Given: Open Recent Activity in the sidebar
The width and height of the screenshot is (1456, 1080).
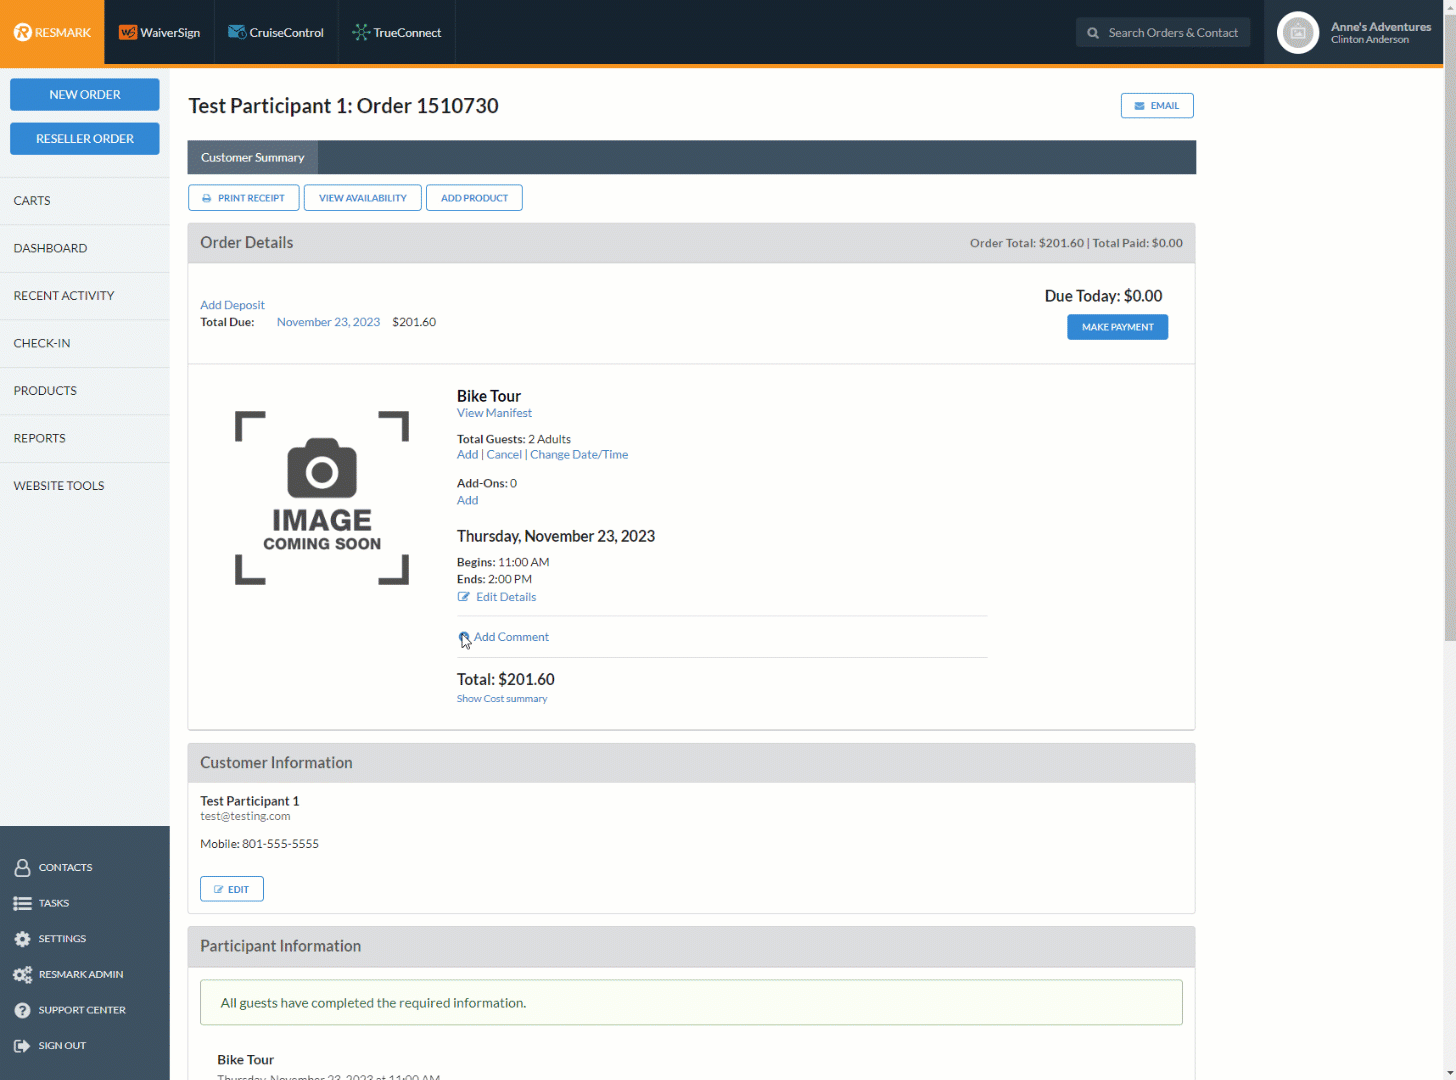Looking at the screenshot, I should coord(85,295).
